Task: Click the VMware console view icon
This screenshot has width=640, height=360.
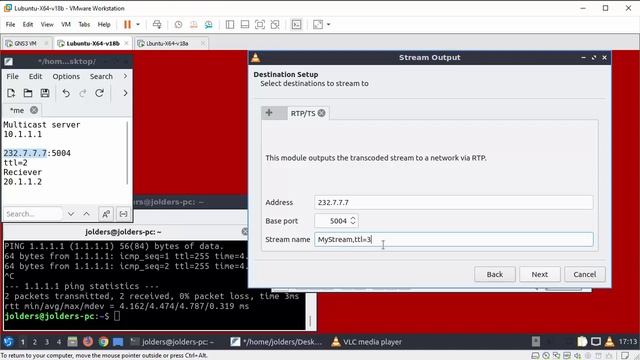Action: point(296,24)
